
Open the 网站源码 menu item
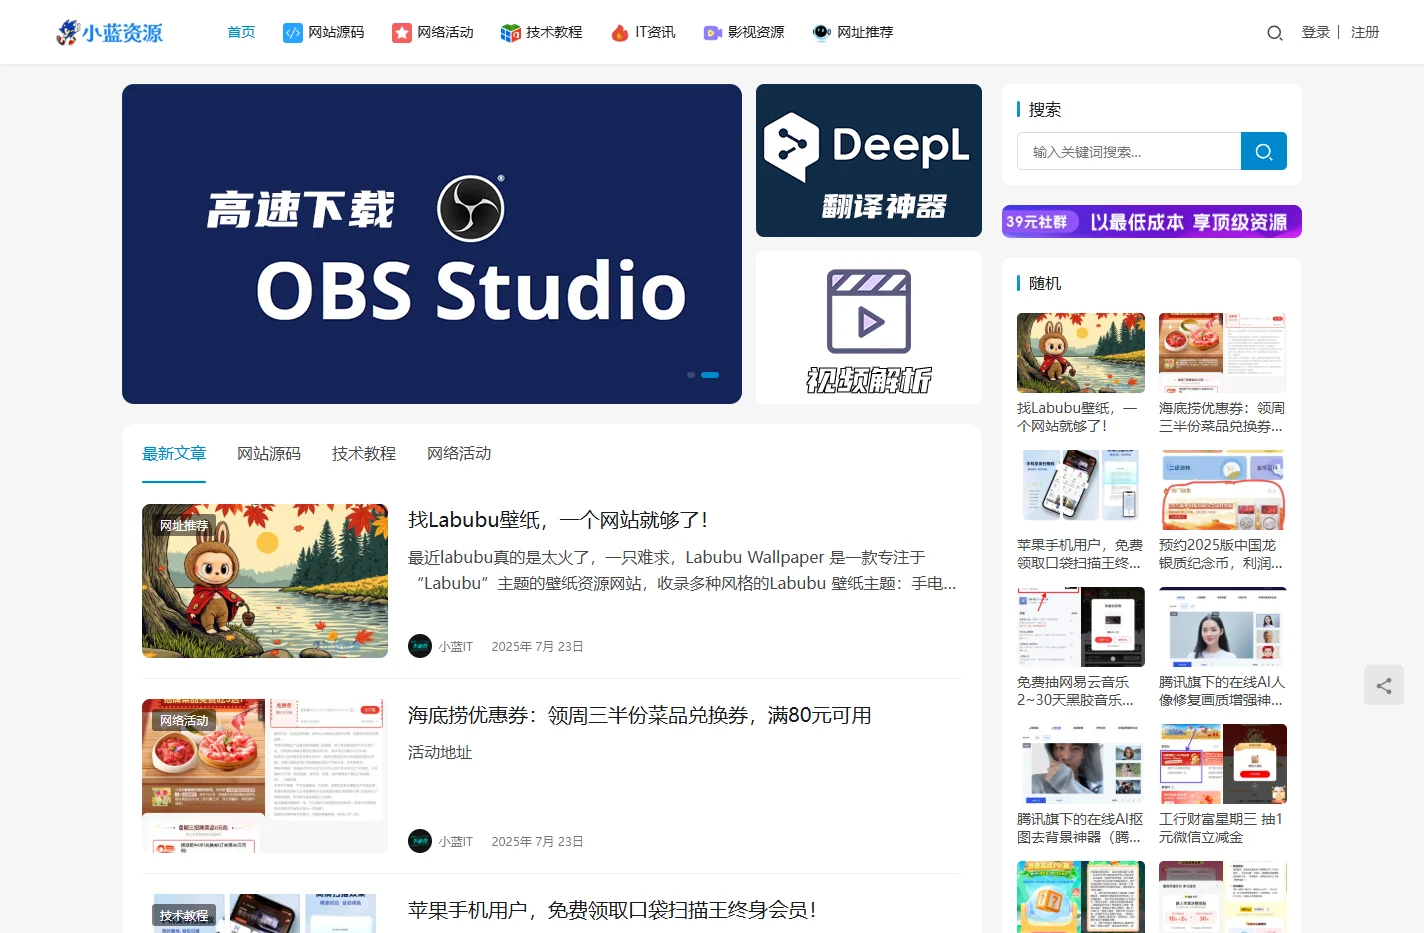click(324, 32)
